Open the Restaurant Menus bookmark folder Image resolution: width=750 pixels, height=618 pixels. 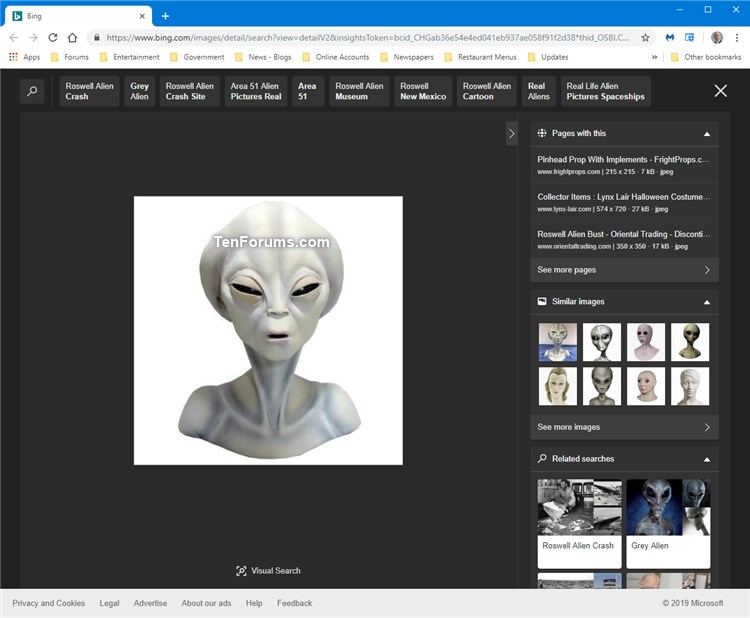(x=481, y=57)
